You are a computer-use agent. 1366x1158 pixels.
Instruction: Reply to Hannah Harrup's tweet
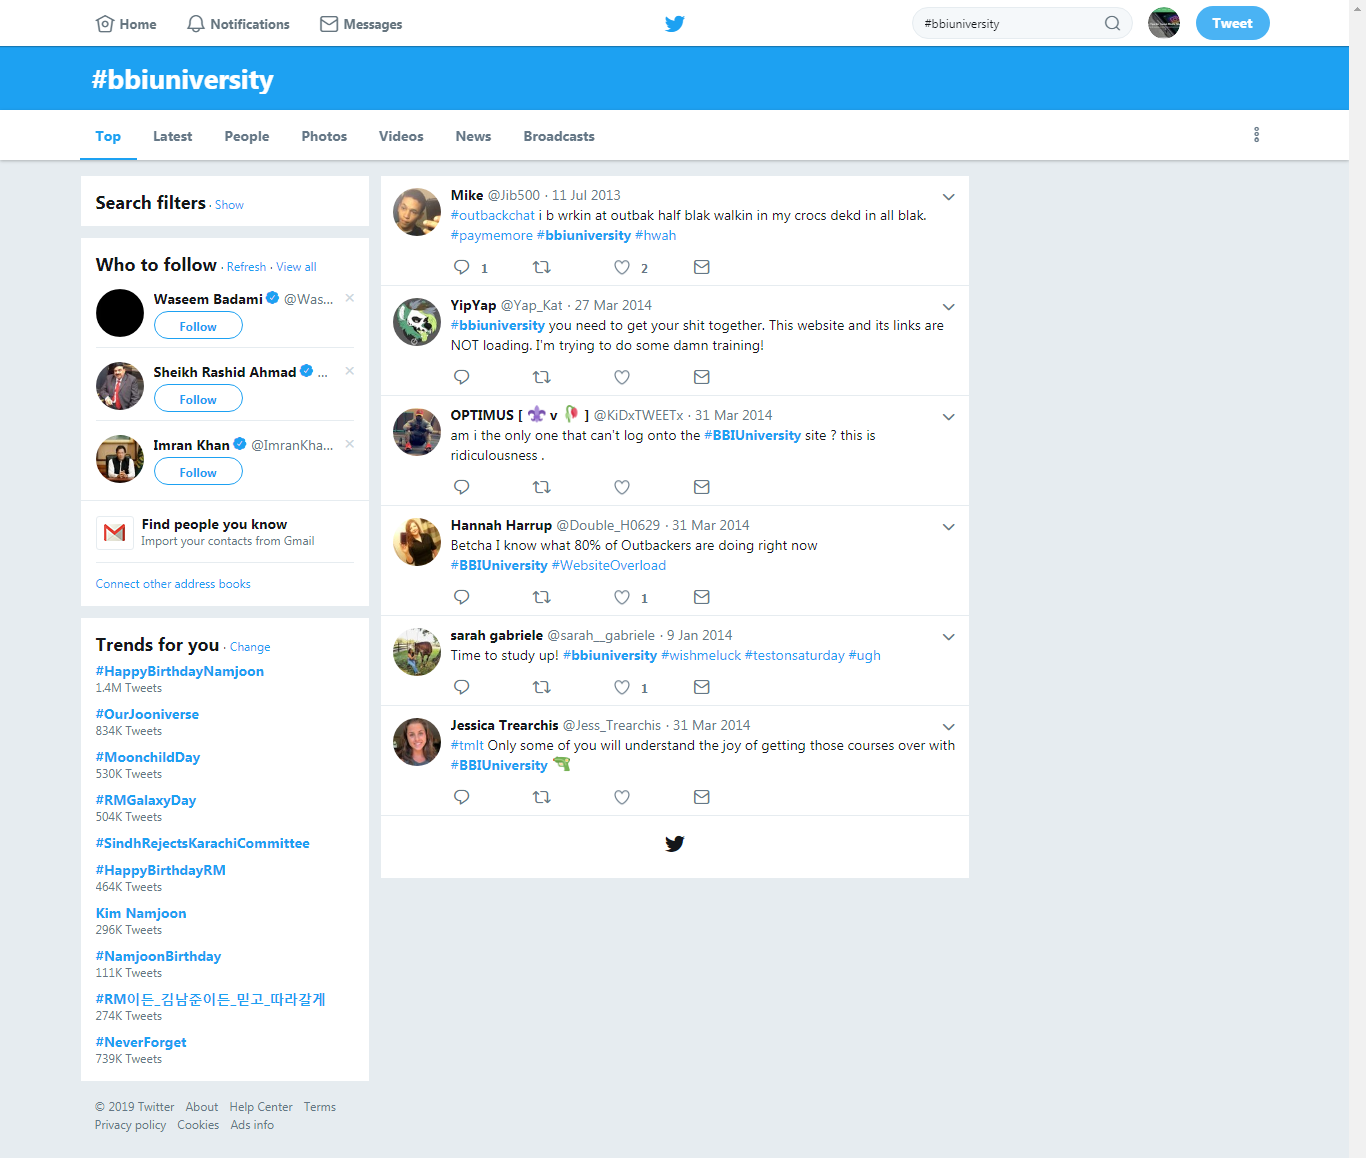tap(462, 597)
